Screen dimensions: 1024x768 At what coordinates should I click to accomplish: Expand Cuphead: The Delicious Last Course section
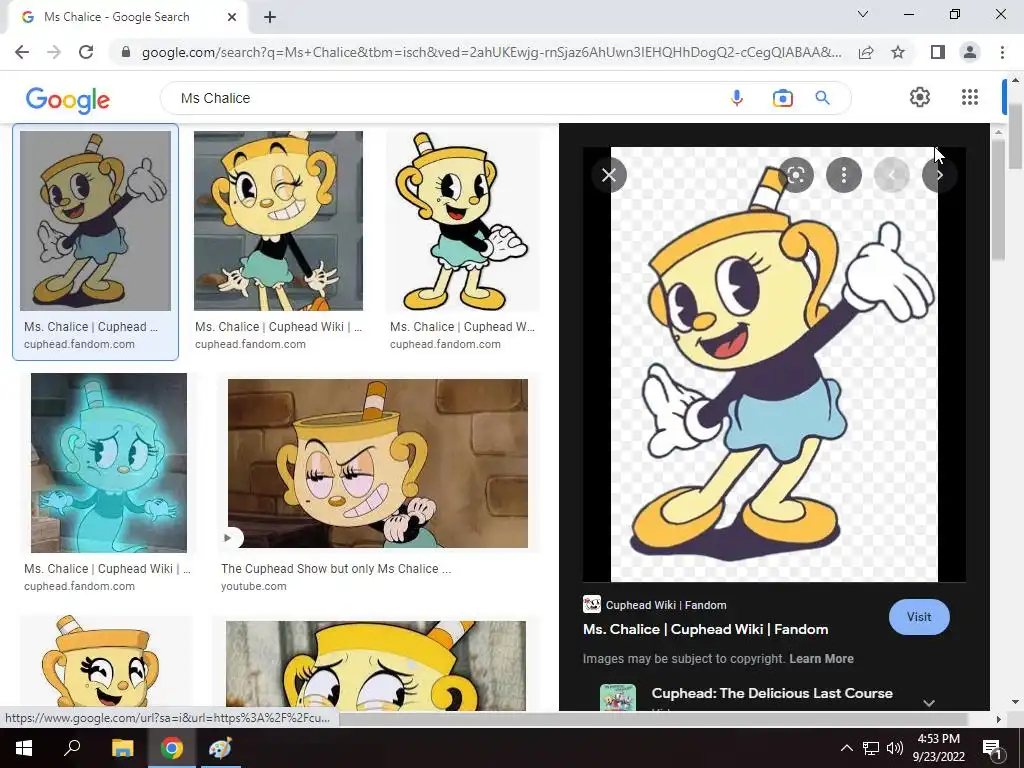[x=929, y=703]
